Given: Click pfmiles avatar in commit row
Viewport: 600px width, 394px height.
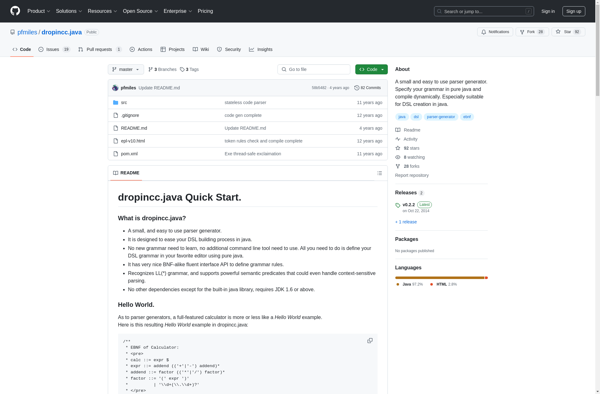Looking at the screenshot, I should click(x=115, y=88).
